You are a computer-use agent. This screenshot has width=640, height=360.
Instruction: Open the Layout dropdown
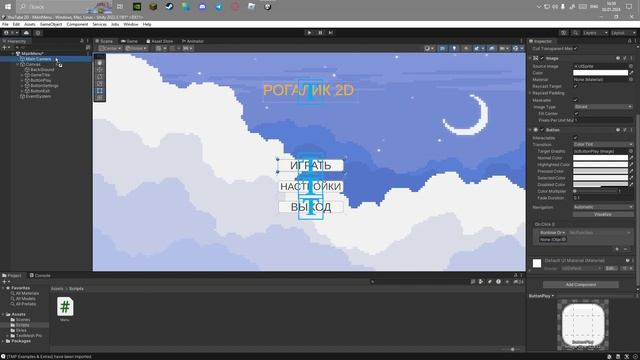pyautogui.click(x=623, y=33)
